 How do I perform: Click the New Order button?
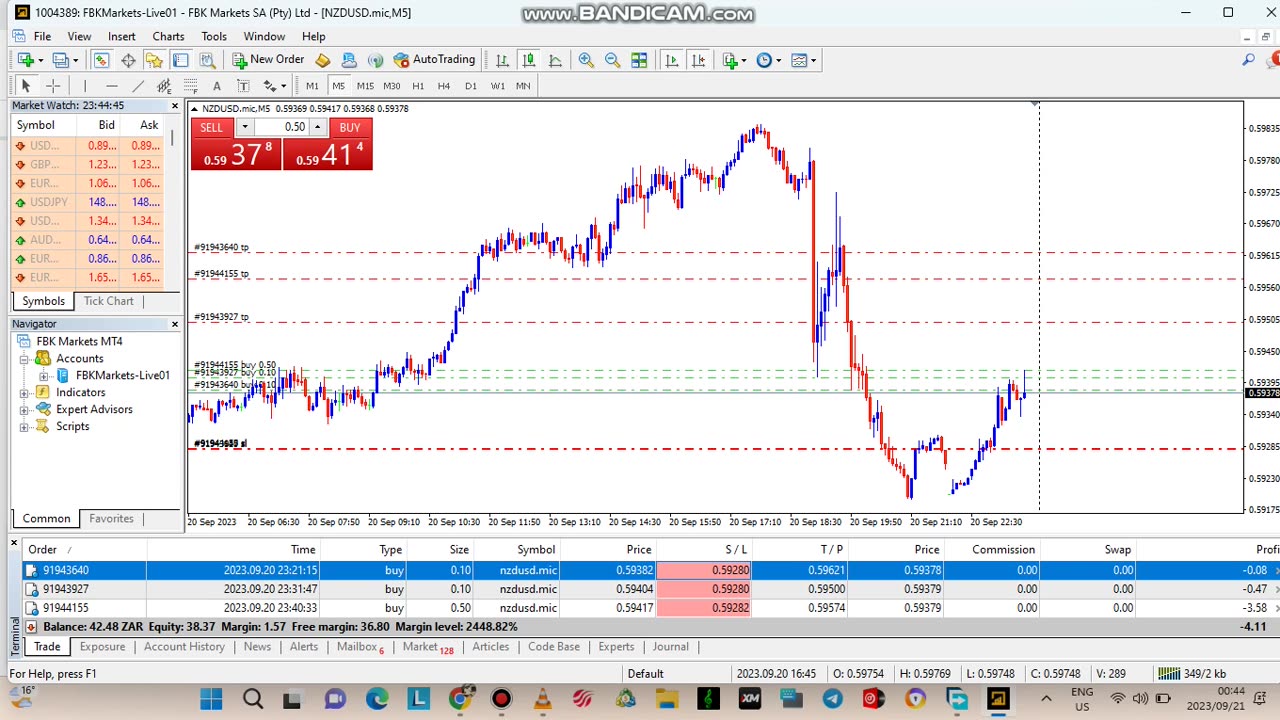[268, 60]
